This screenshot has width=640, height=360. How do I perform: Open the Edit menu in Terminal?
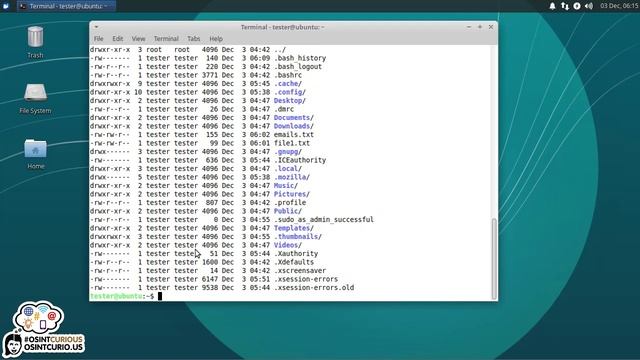tap(118, 39)
